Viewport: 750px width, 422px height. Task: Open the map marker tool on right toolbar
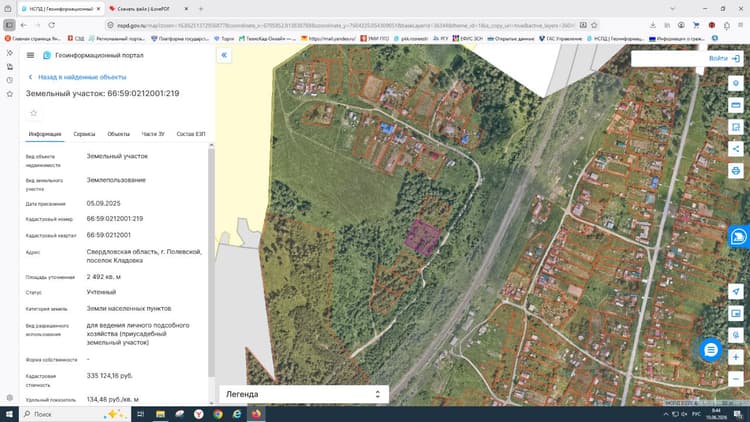pyautogui.click(x=736, y=83)
